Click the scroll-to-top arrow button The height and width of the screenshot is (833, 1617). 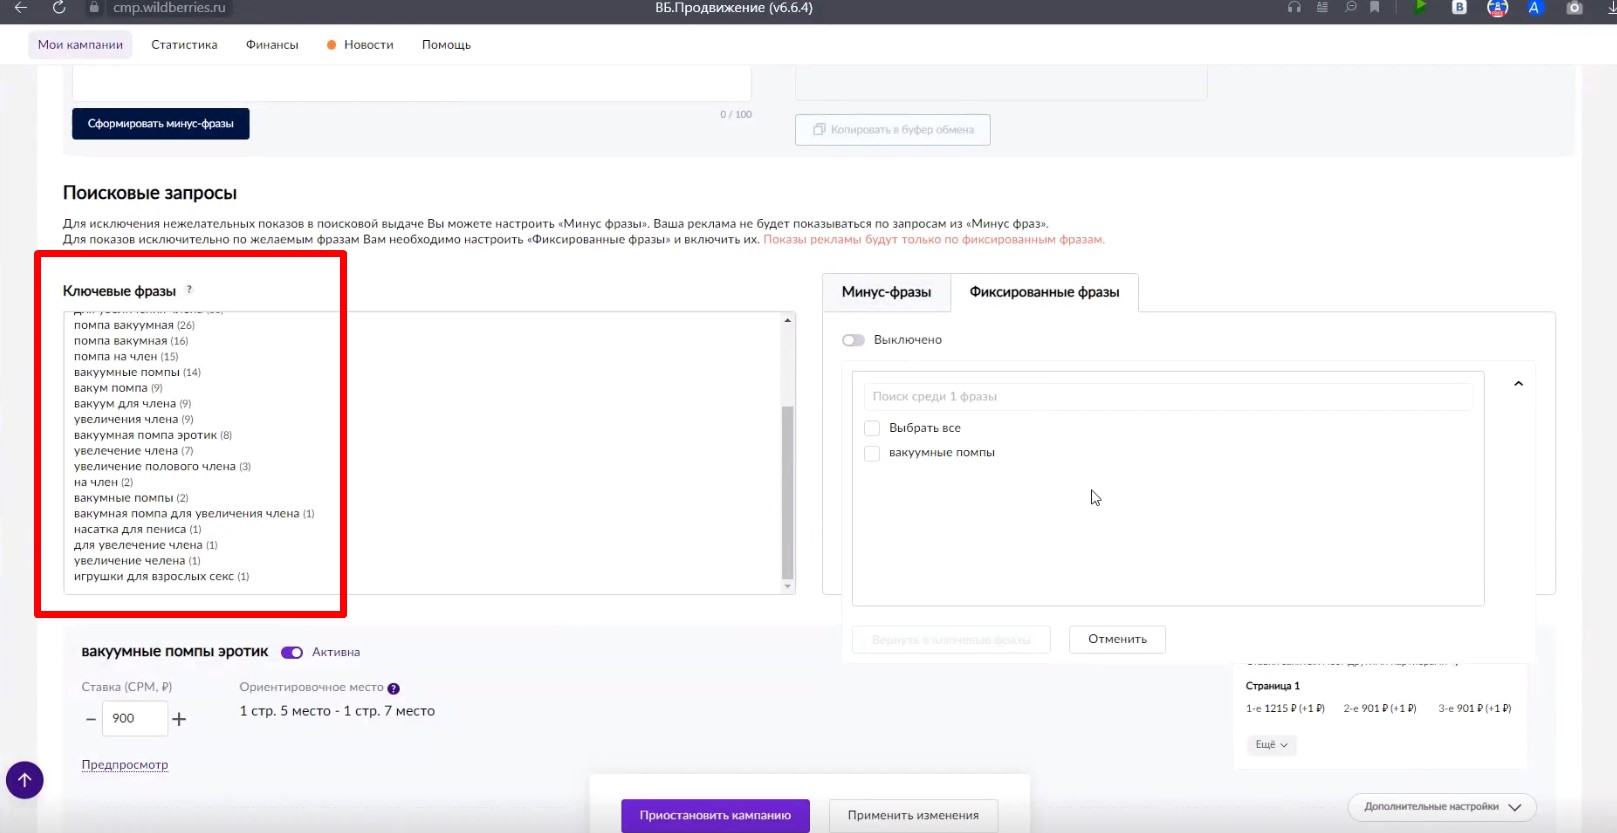point(25,780)
